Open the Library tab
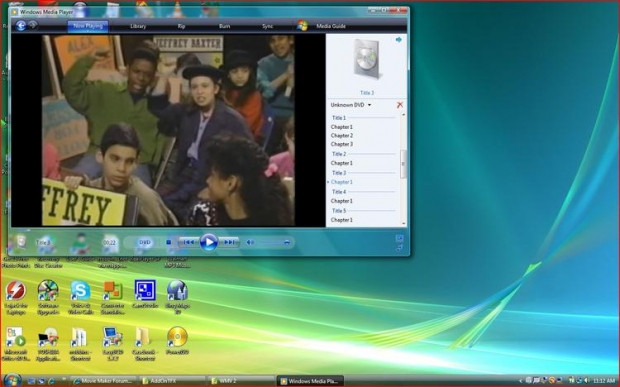 pyautogui.click(x=138, y=26)
